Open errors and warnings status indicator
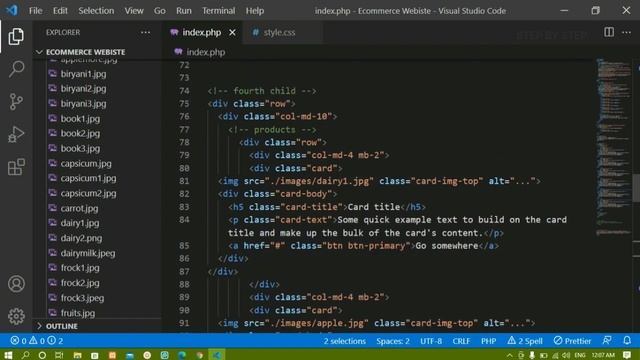This screenshot has width=640, height=360. coord(36,340)
